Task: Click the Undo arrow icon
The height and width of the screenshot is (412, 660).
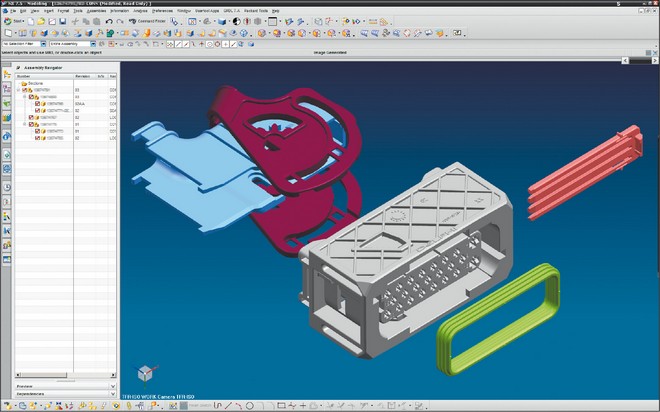Action: (108, 20)
